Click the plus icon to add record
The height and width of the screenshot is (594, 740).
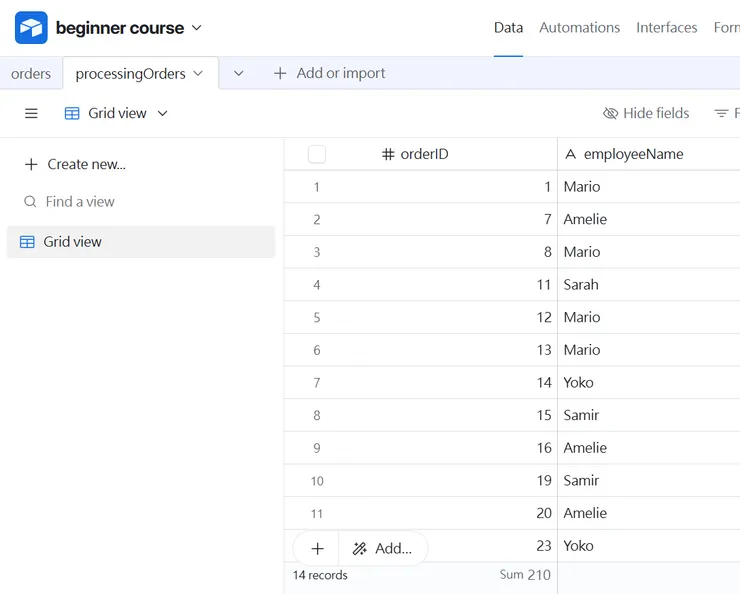pyautogui.click(x=317, y=548)
